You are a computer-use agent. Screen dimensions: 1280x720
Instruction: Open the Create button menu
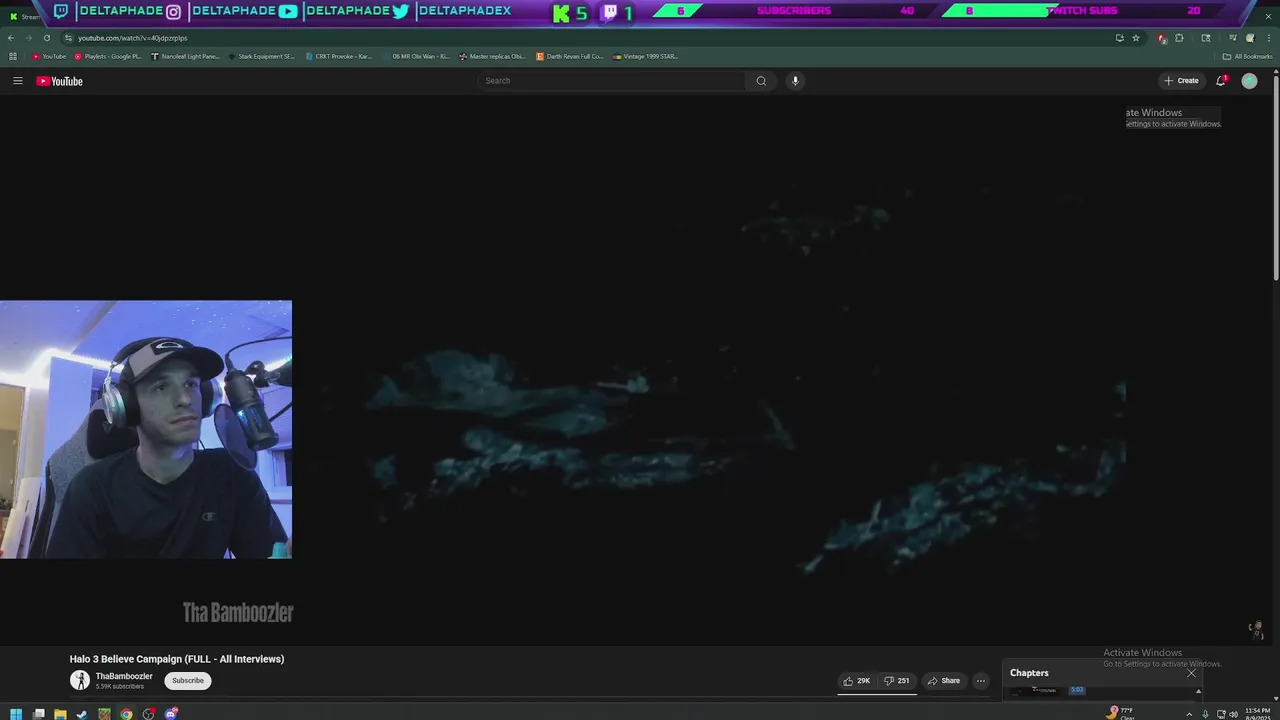pos(1181,81)
